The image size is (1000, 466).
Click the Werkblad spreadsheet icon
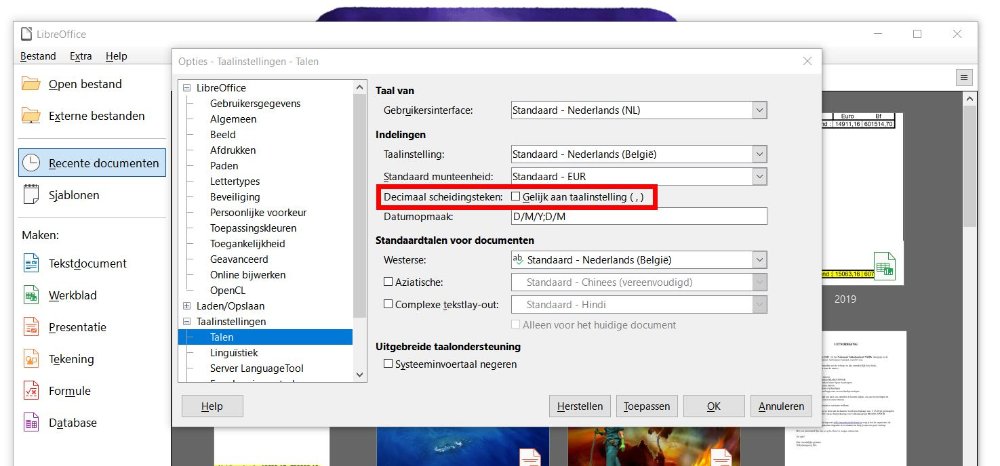click(31, 296)
